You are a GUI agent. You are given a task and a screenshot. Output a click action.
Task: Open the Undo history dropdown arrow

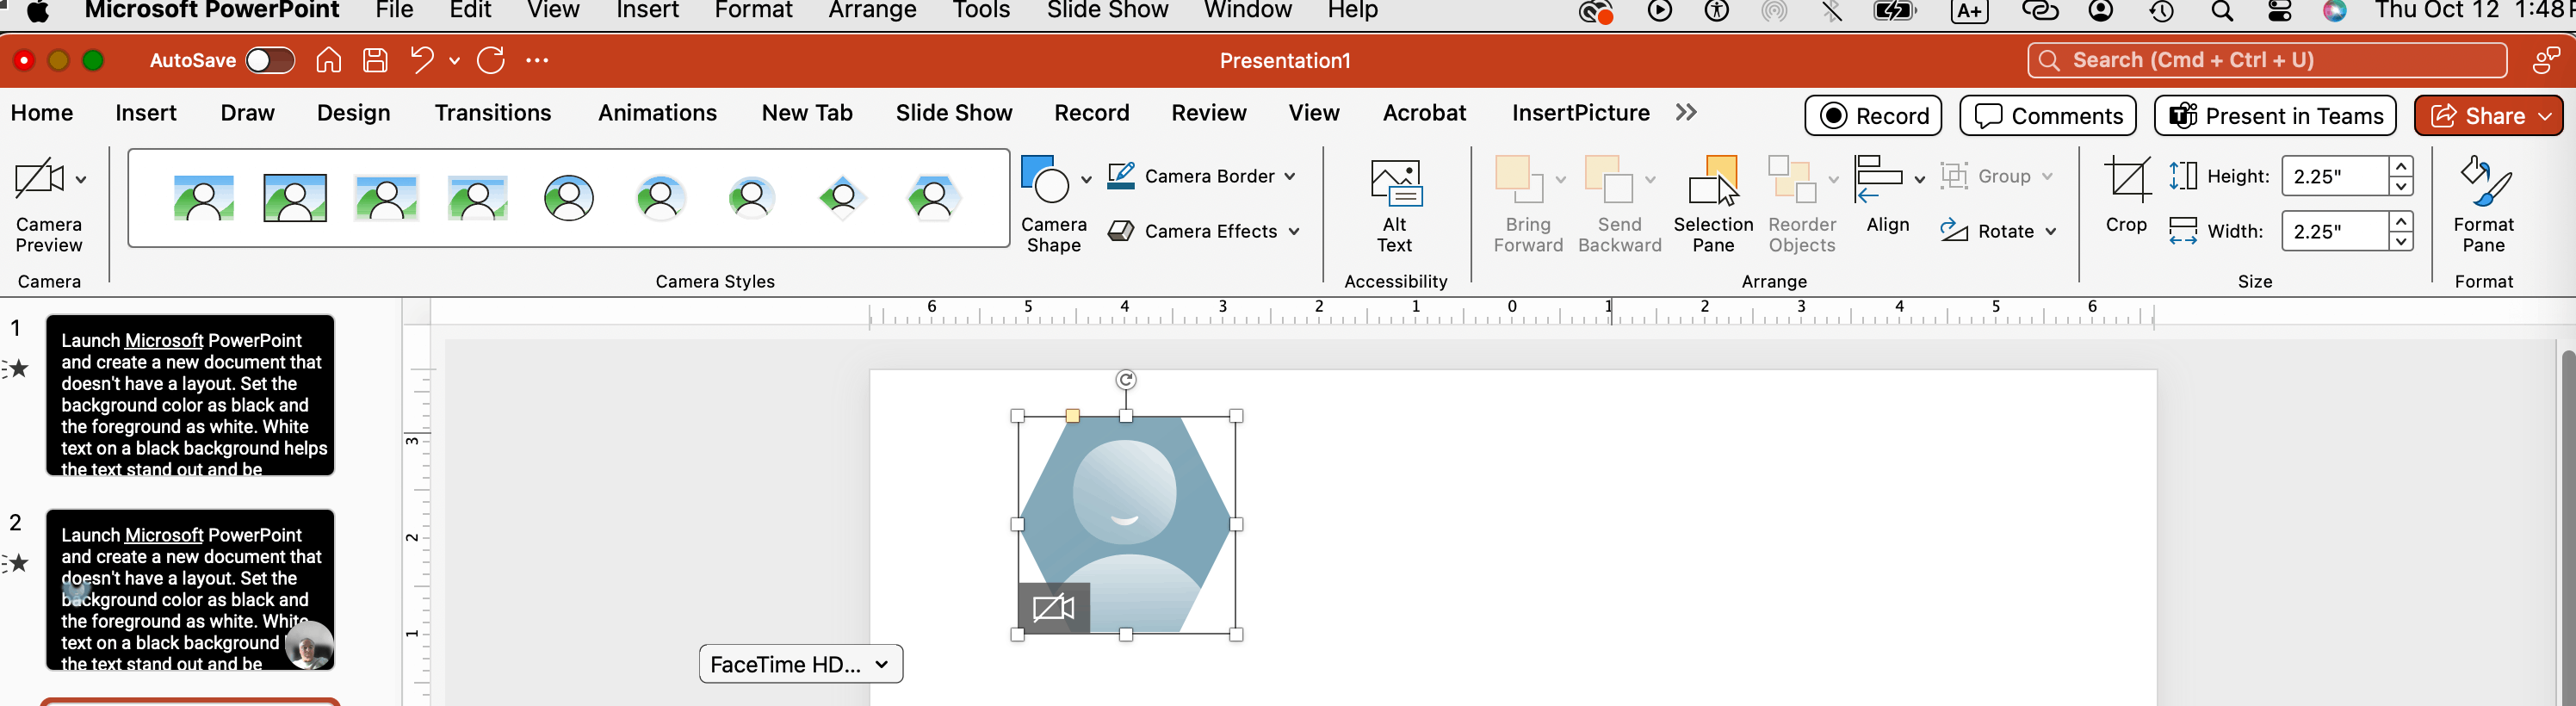454,61
